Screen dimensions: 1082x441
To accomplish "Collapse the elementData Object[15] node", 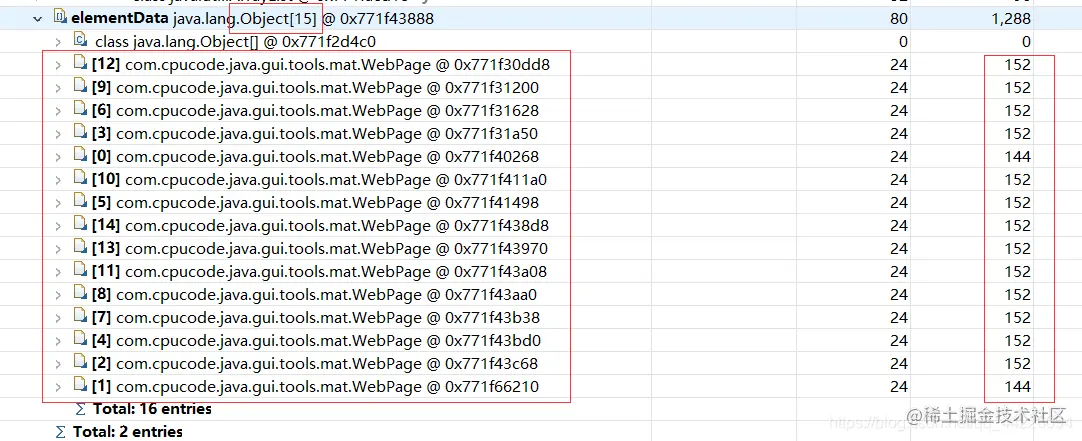I will tap(37, 19).
